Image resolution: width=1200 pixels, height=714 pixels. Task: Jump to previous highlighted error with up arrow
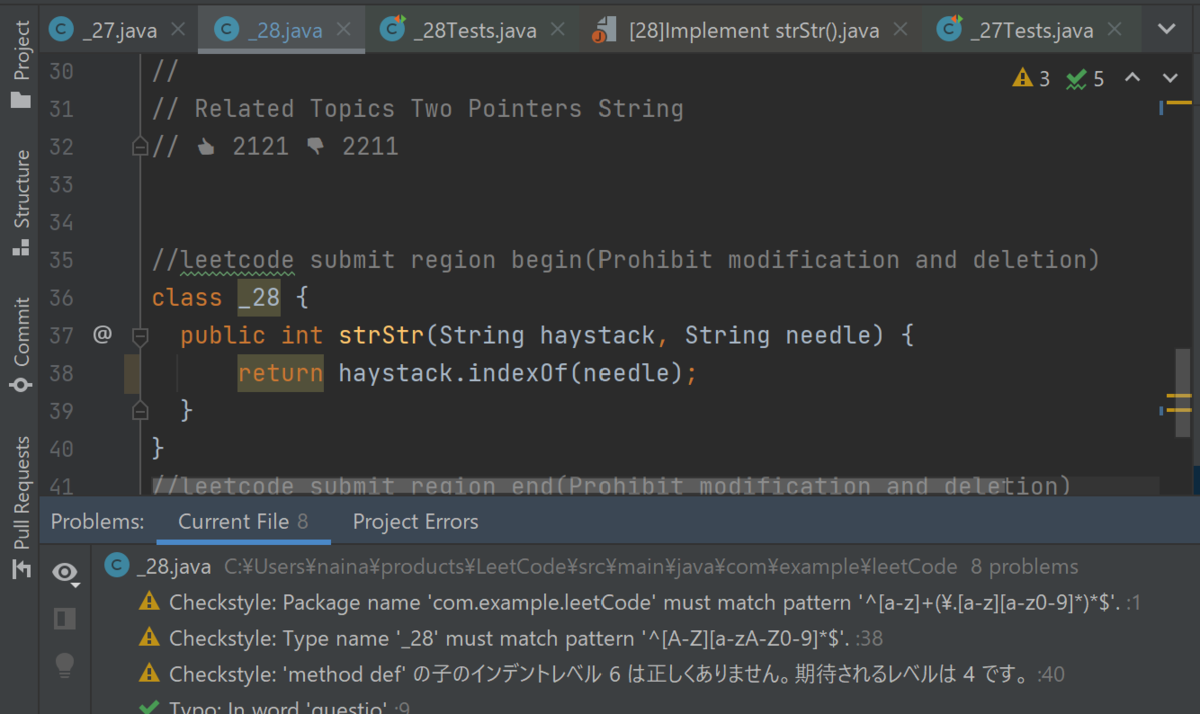[1134, 76]
